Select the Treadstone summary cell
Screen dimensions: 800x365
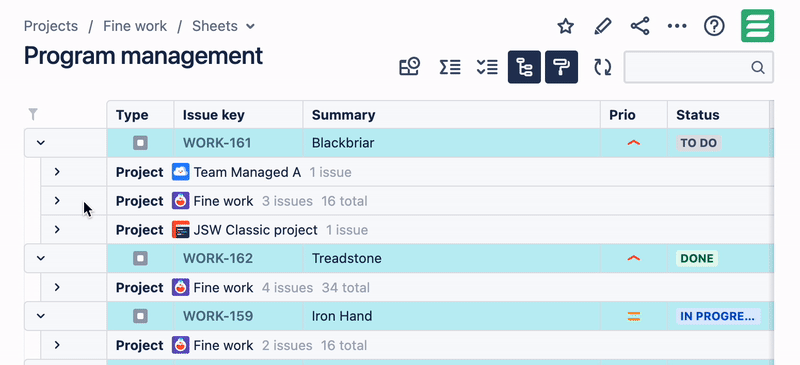[x=452, y=258]
